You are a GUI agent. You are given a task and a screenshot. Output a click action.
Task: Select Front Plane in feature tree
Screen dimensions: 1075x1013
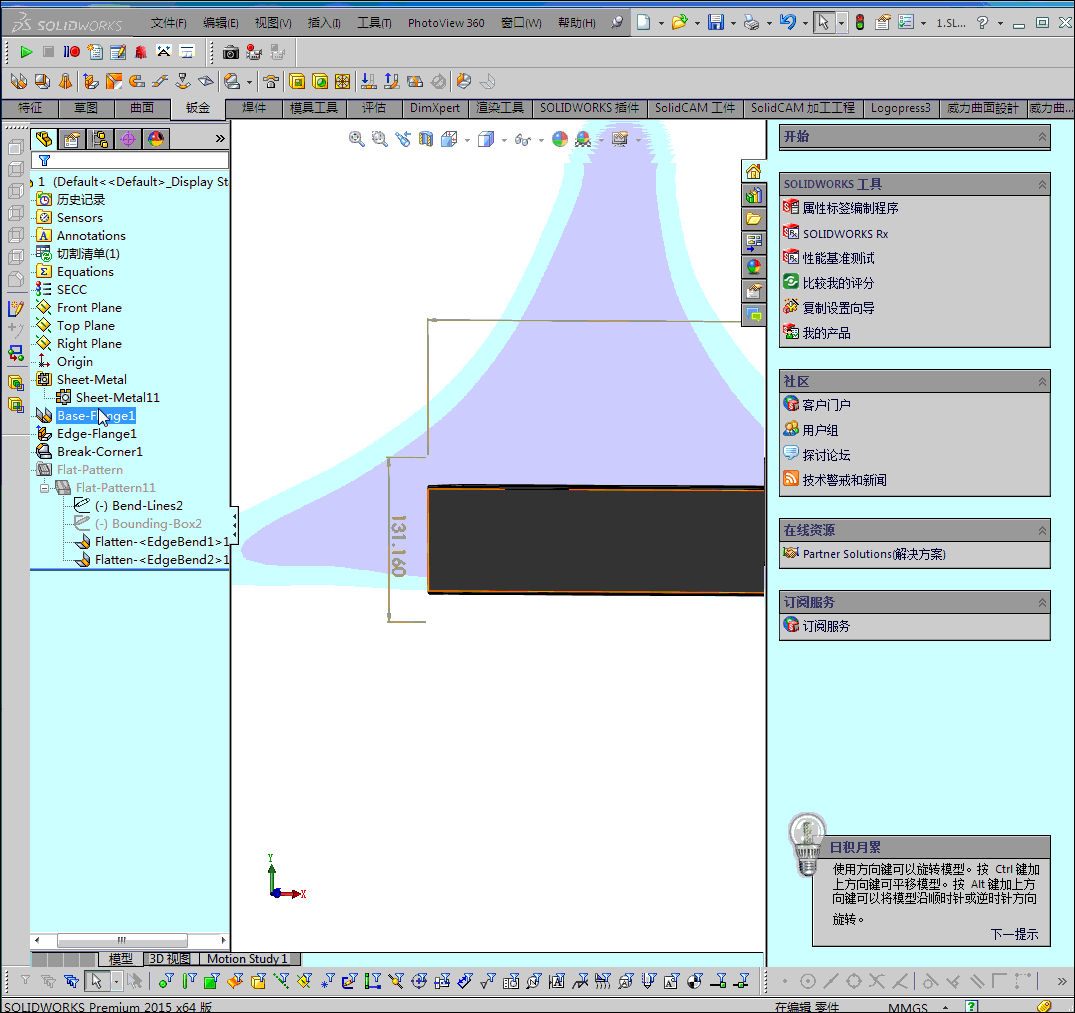(89, 308)
